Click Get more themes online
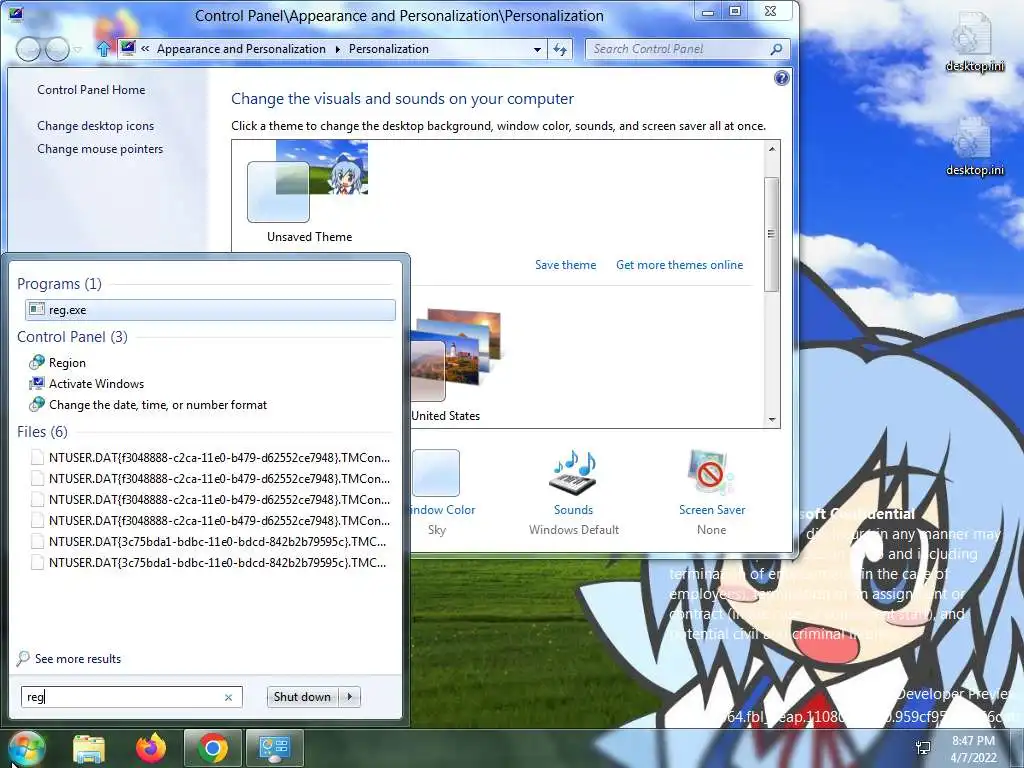 (679, 264)
